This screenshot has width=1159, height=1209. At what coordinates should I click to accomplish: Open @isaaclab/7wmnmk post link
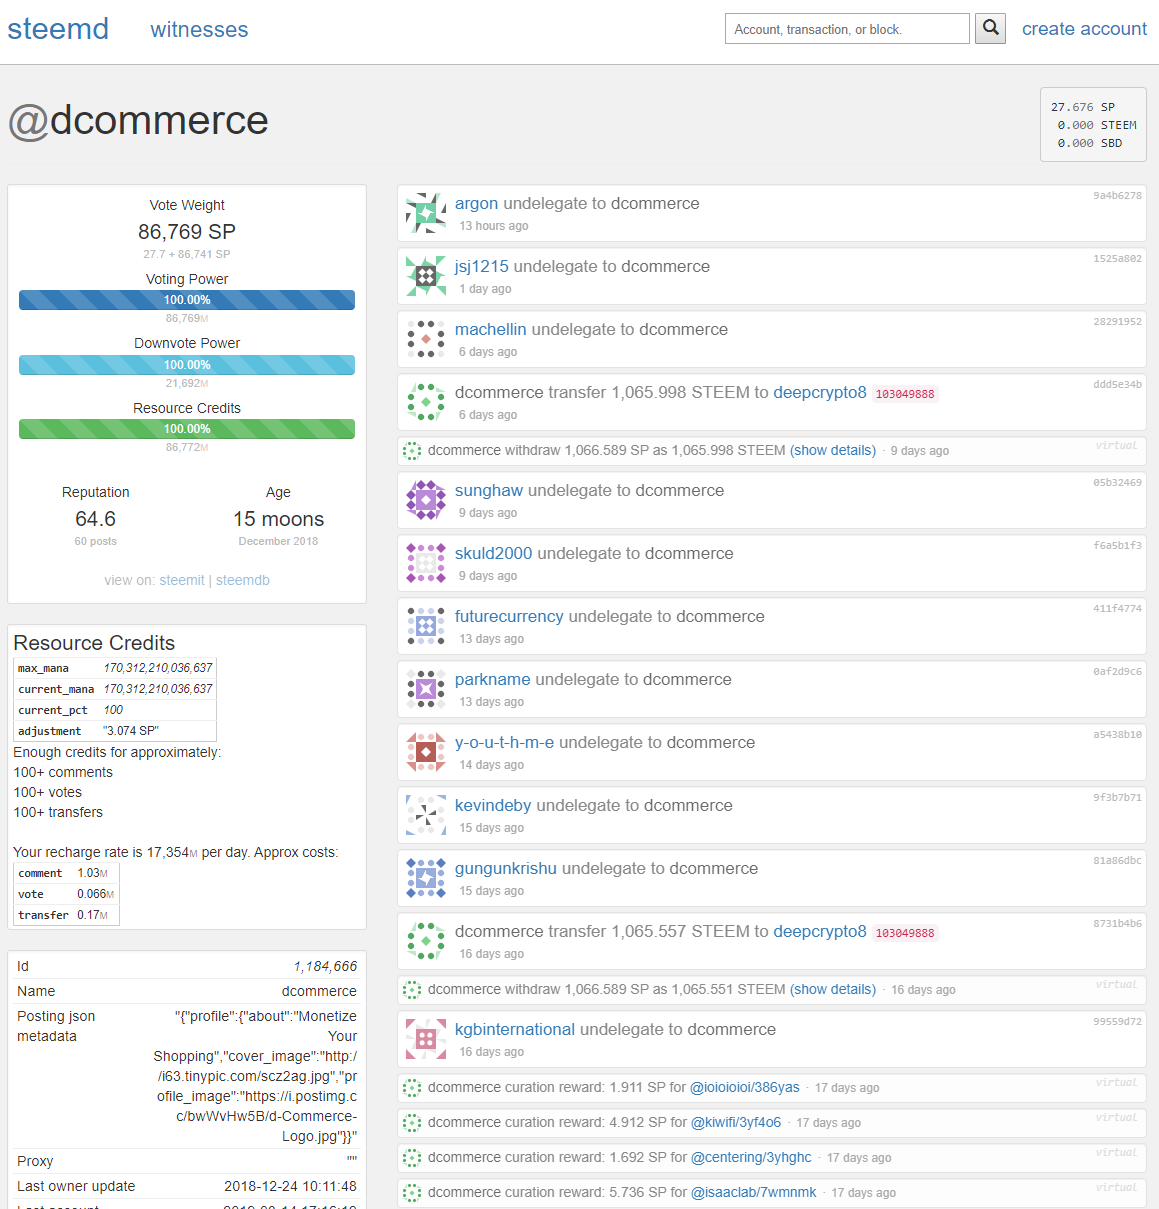point(753,1193)
